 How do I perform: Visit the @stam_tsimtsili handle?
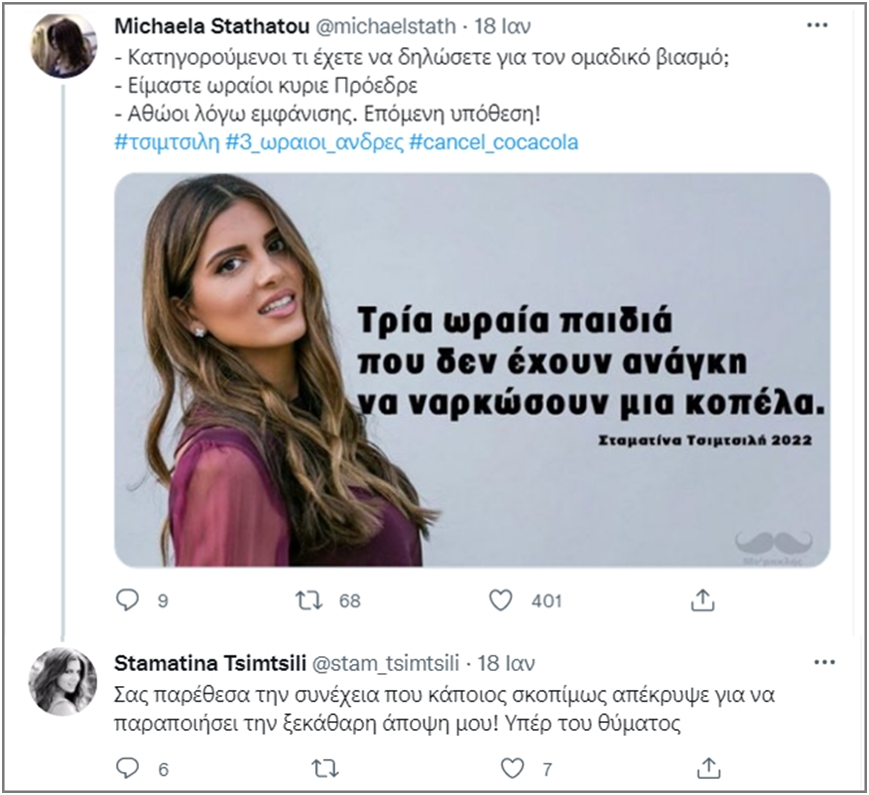pos(387,663)
